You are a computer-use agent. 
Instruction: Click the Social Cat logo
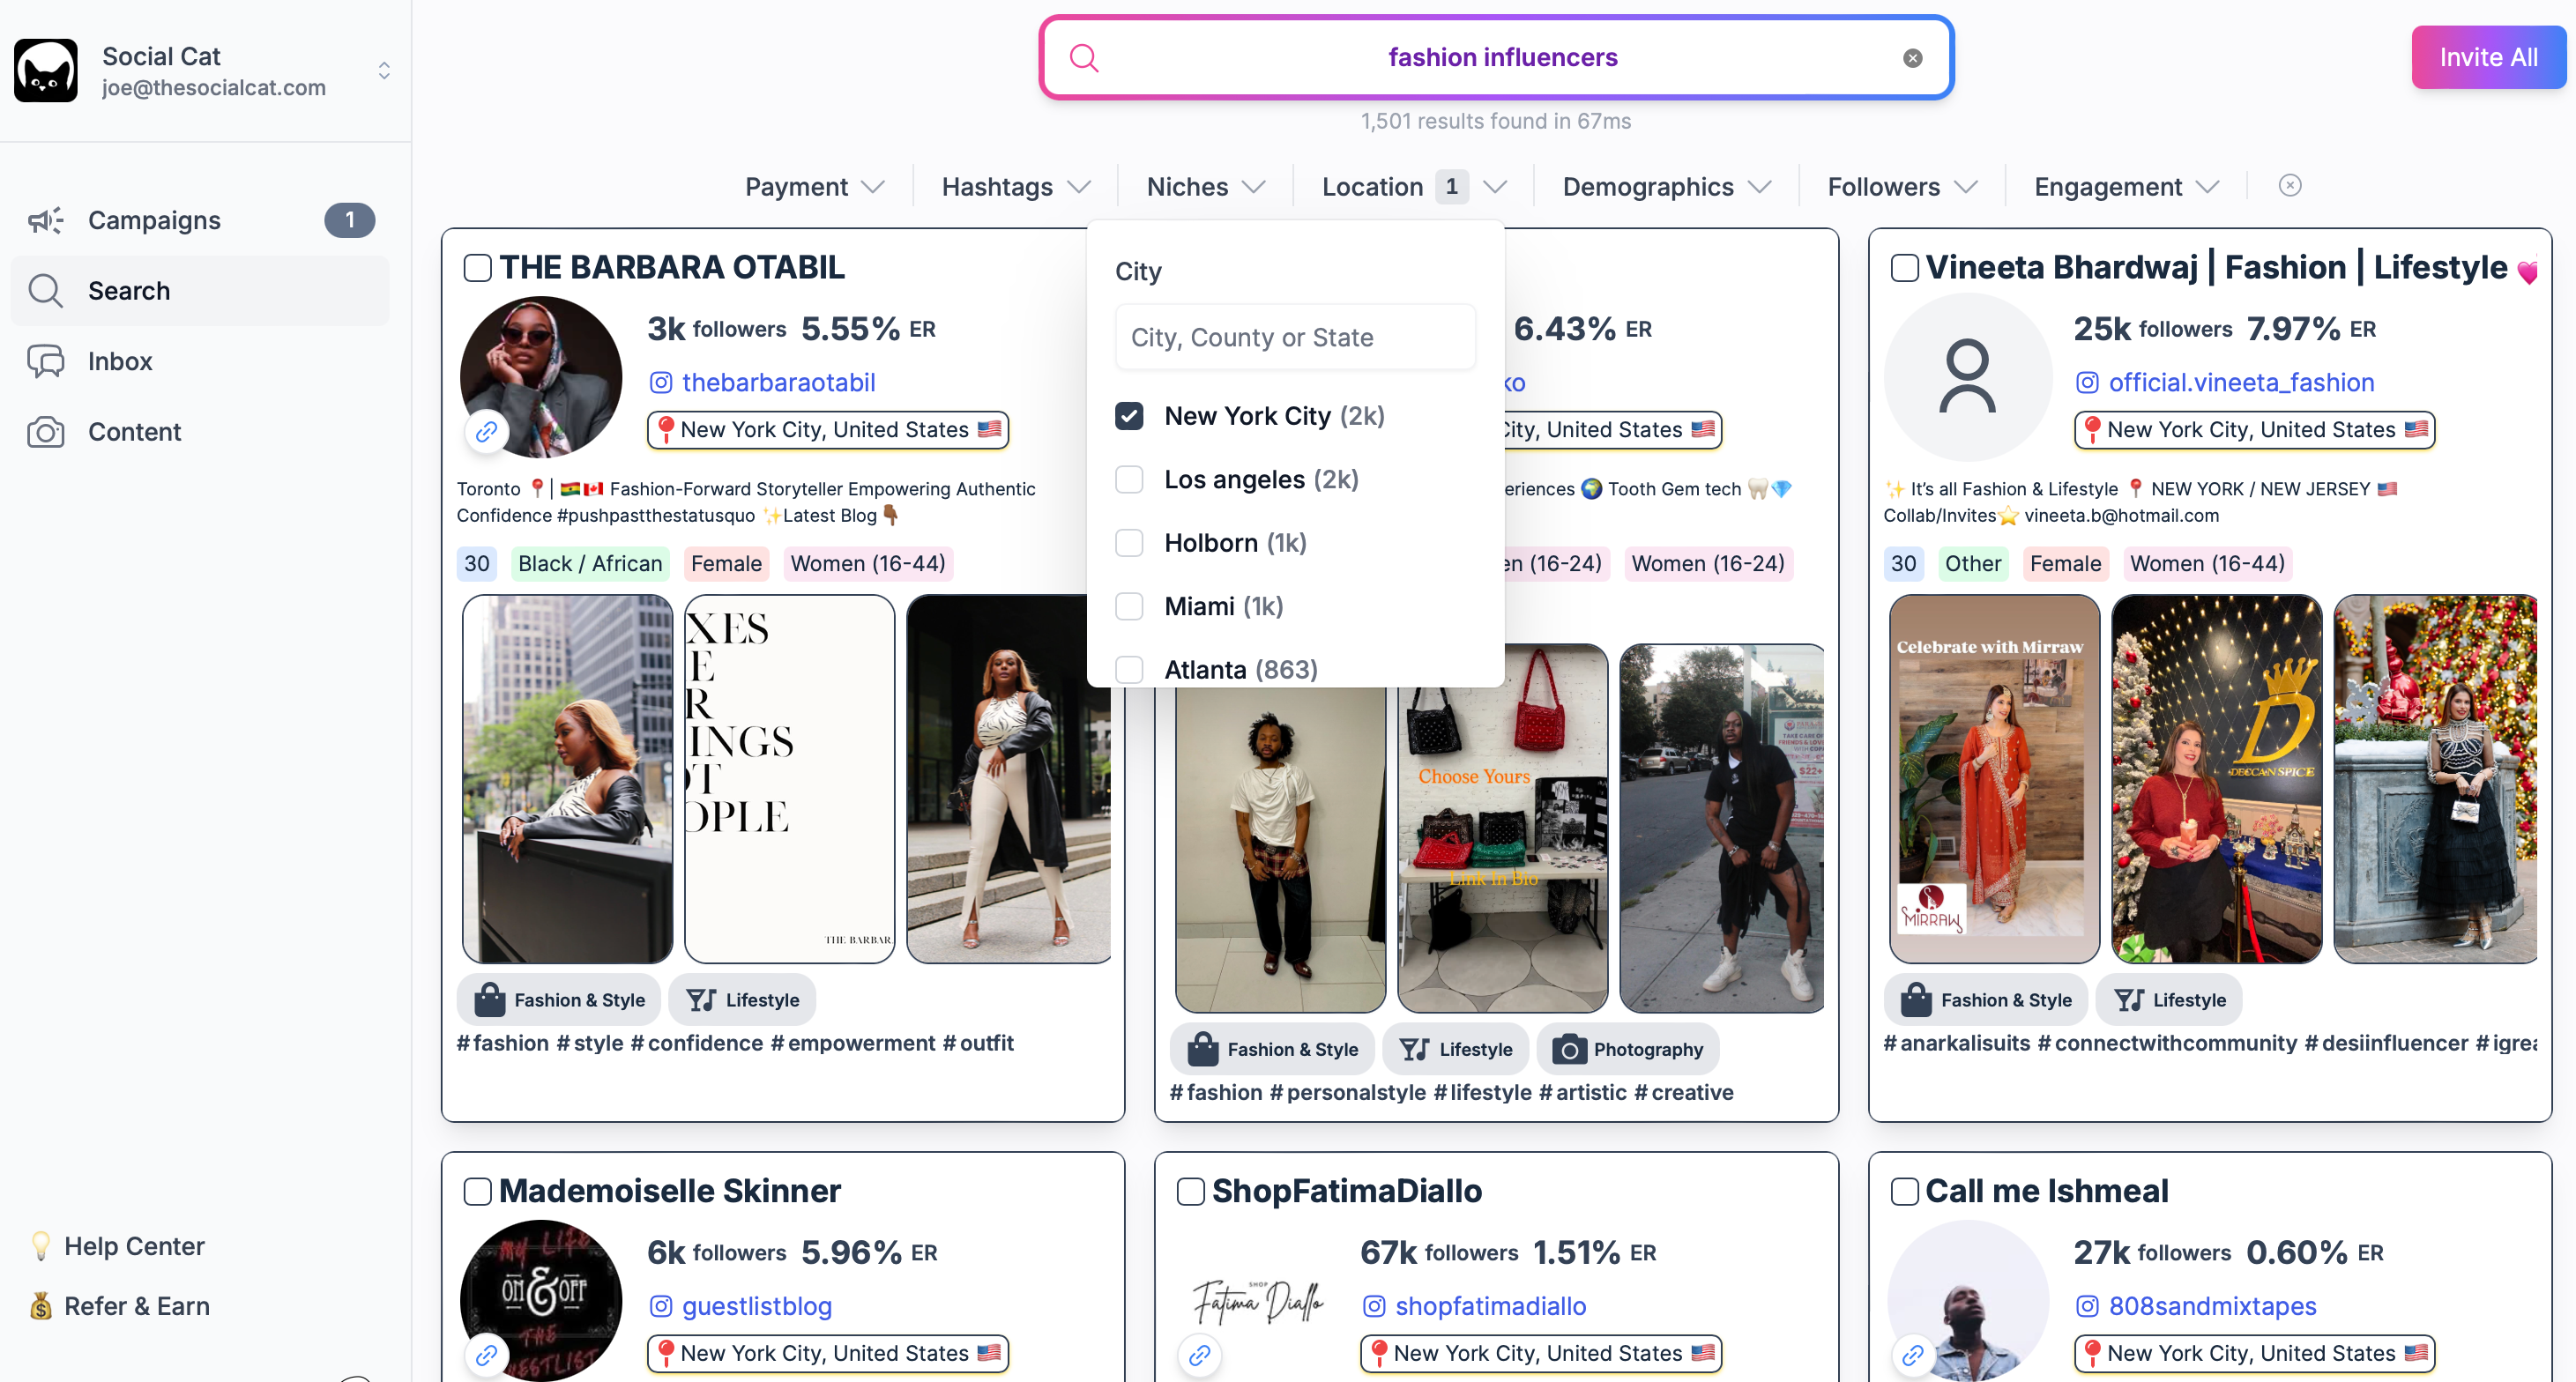(45, 70)
